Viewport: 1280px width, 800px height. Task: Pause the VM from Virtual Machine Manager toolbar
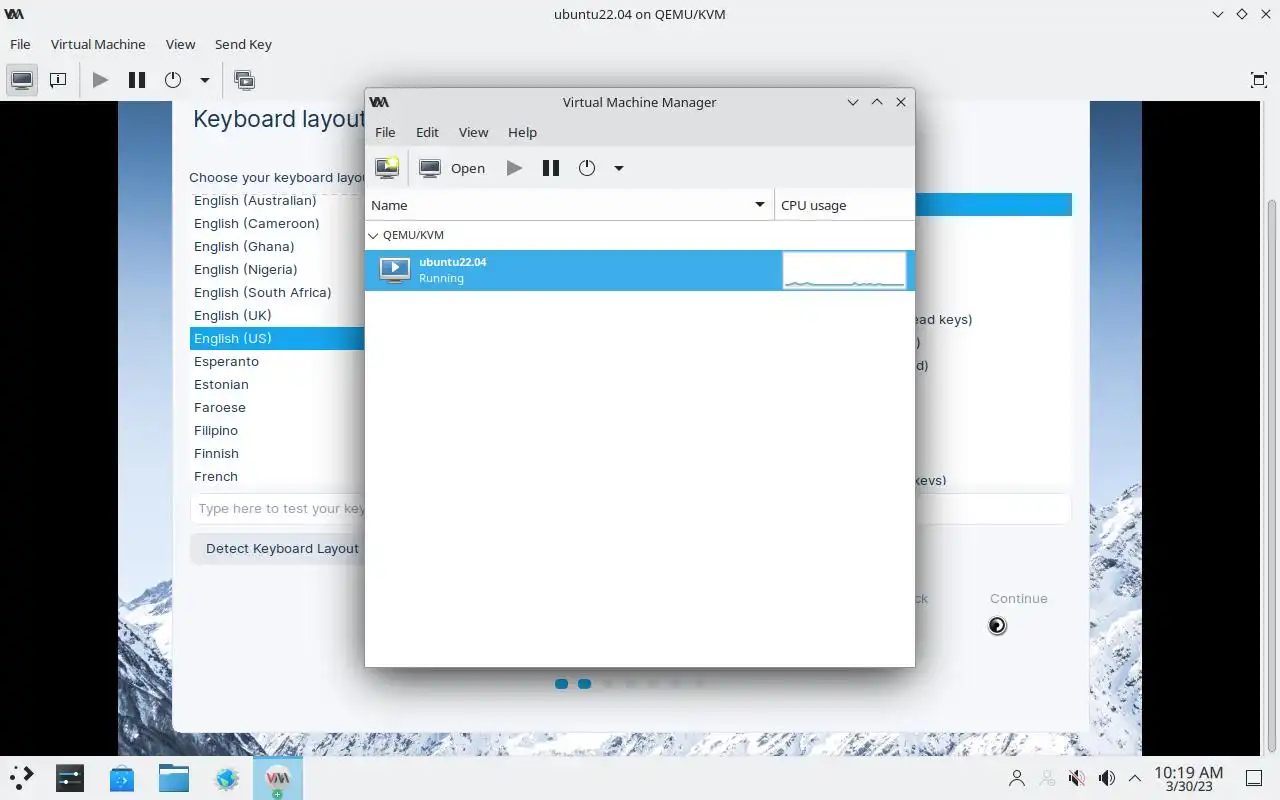[x=551, y=168]
